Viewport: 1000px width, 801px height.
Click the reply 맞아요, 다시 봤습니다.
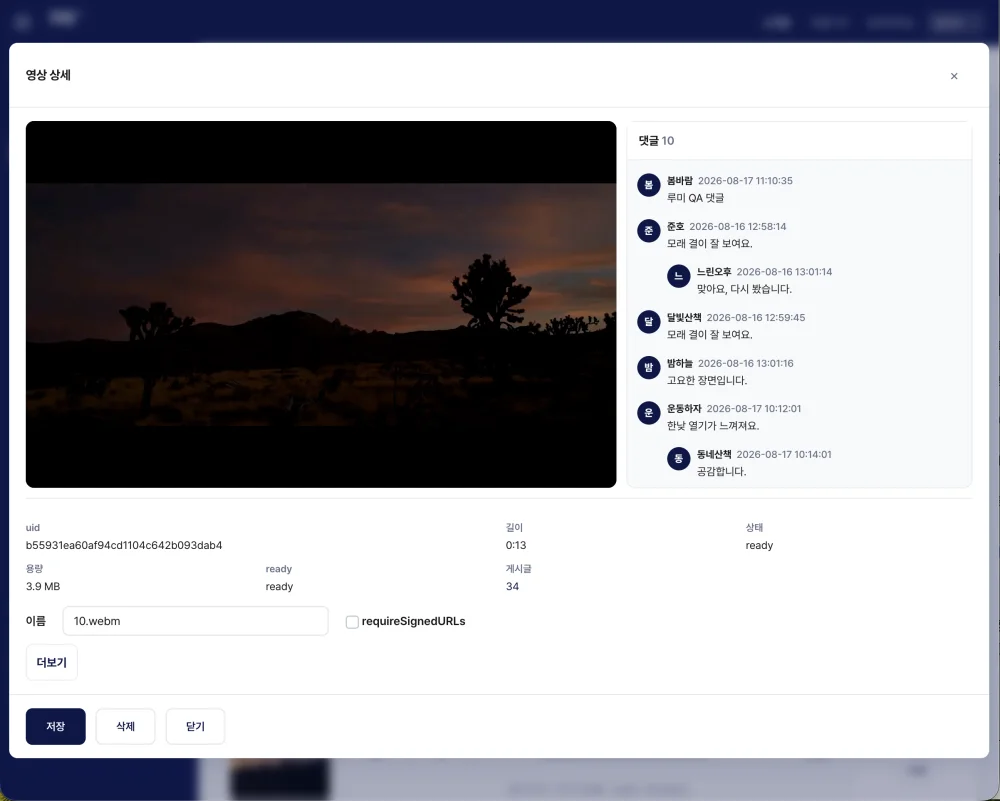(744, 289)
